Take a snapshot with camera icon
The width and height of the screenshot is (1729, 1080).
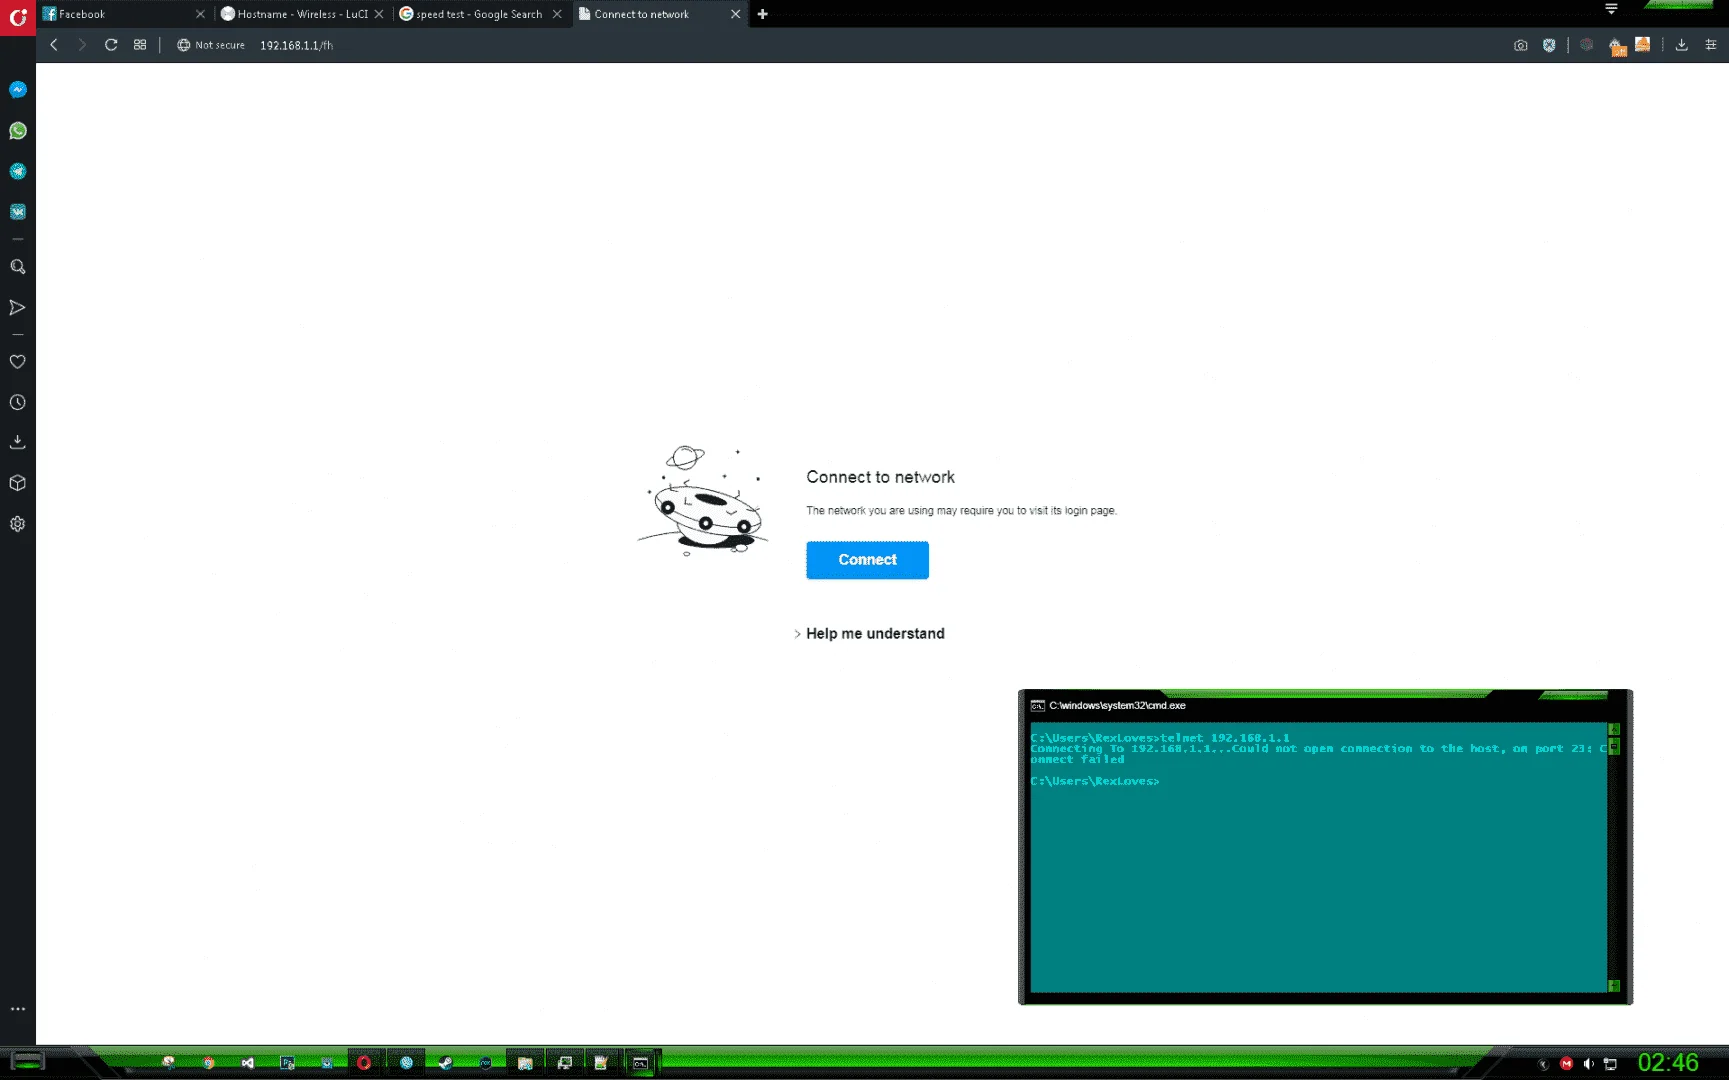coord(1521,45)
